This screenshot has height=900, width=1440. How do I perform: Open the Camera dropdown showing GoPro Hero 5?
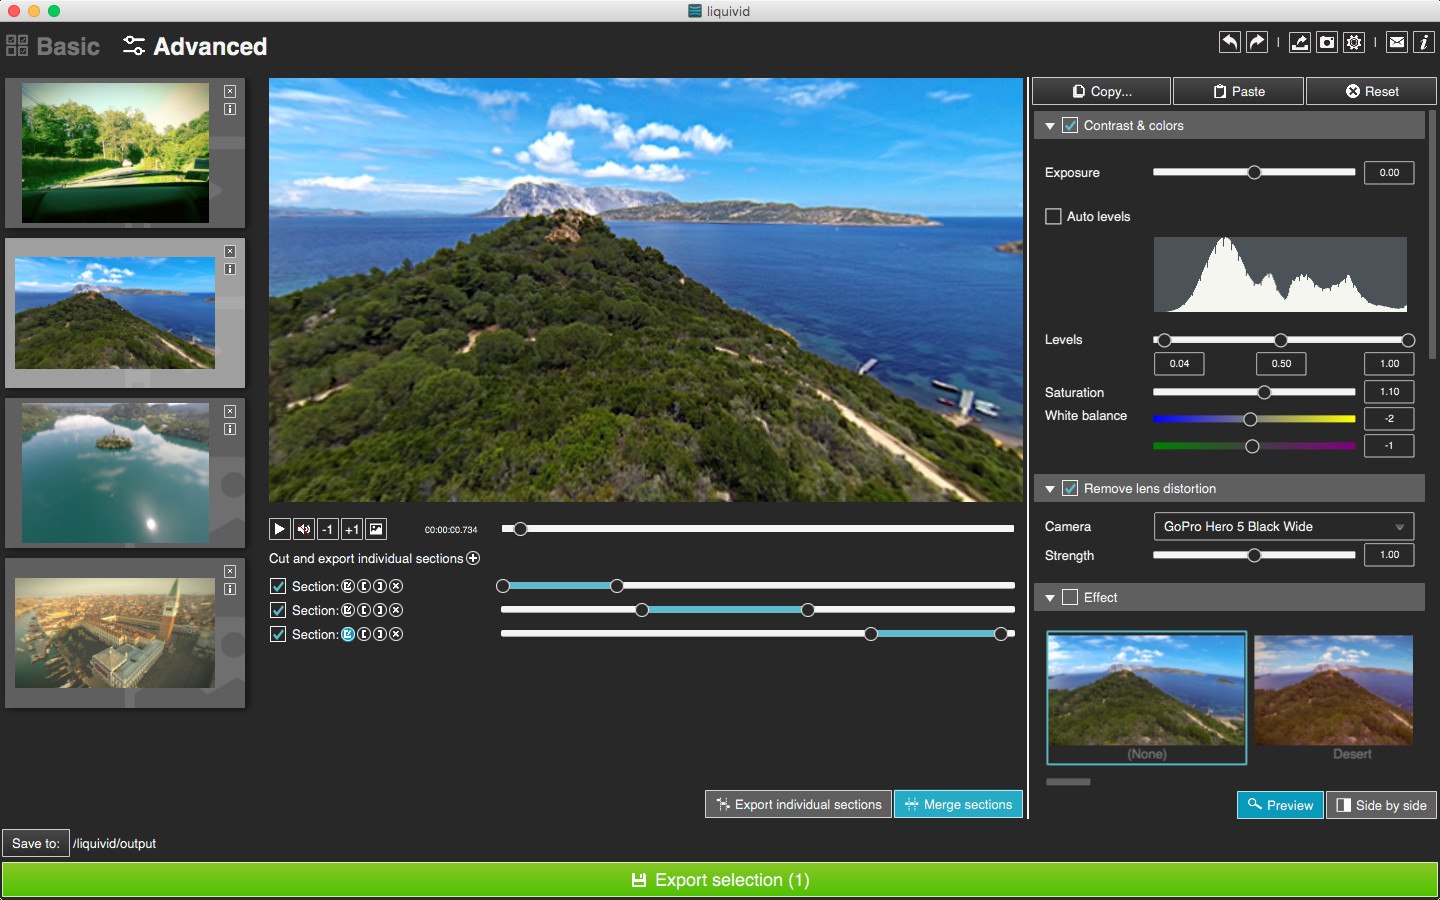tap(1283, 526)
